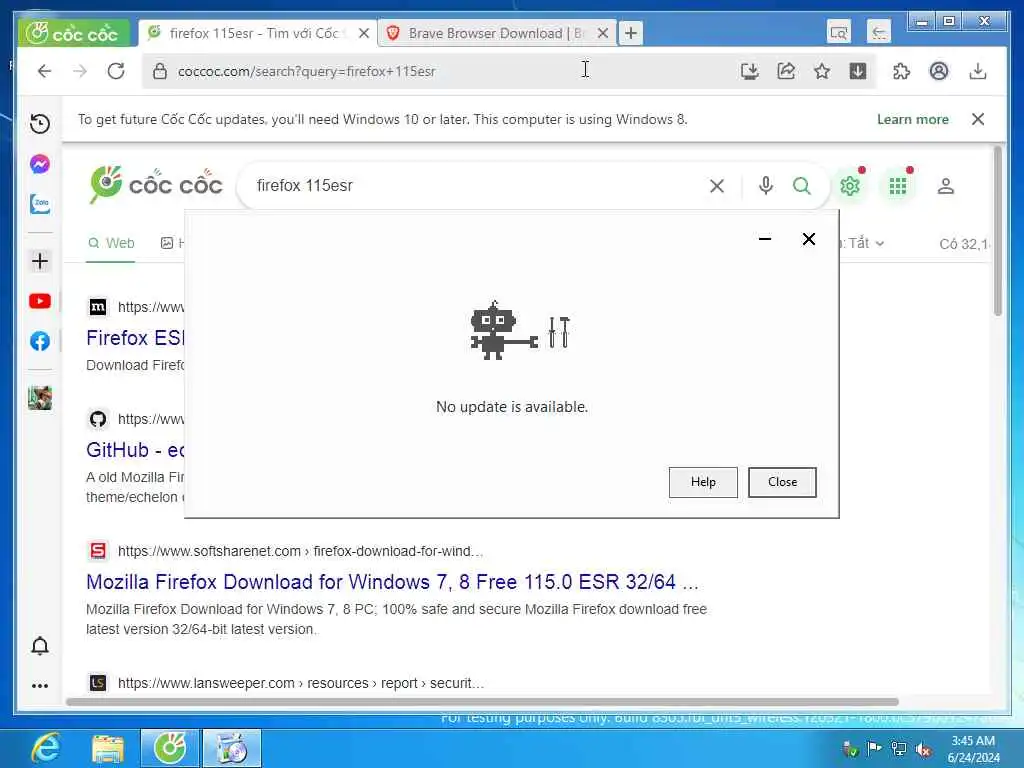
Task: Click the Cốc Cốc taskbar button
Action: 170,748
